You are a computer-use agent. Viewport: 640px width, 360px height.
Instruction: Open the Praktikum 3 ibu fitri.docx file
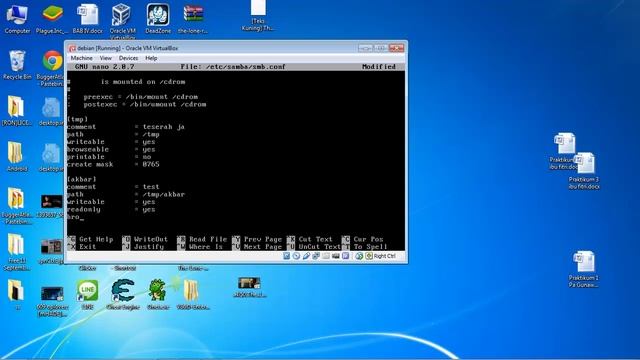click(584, 171)
